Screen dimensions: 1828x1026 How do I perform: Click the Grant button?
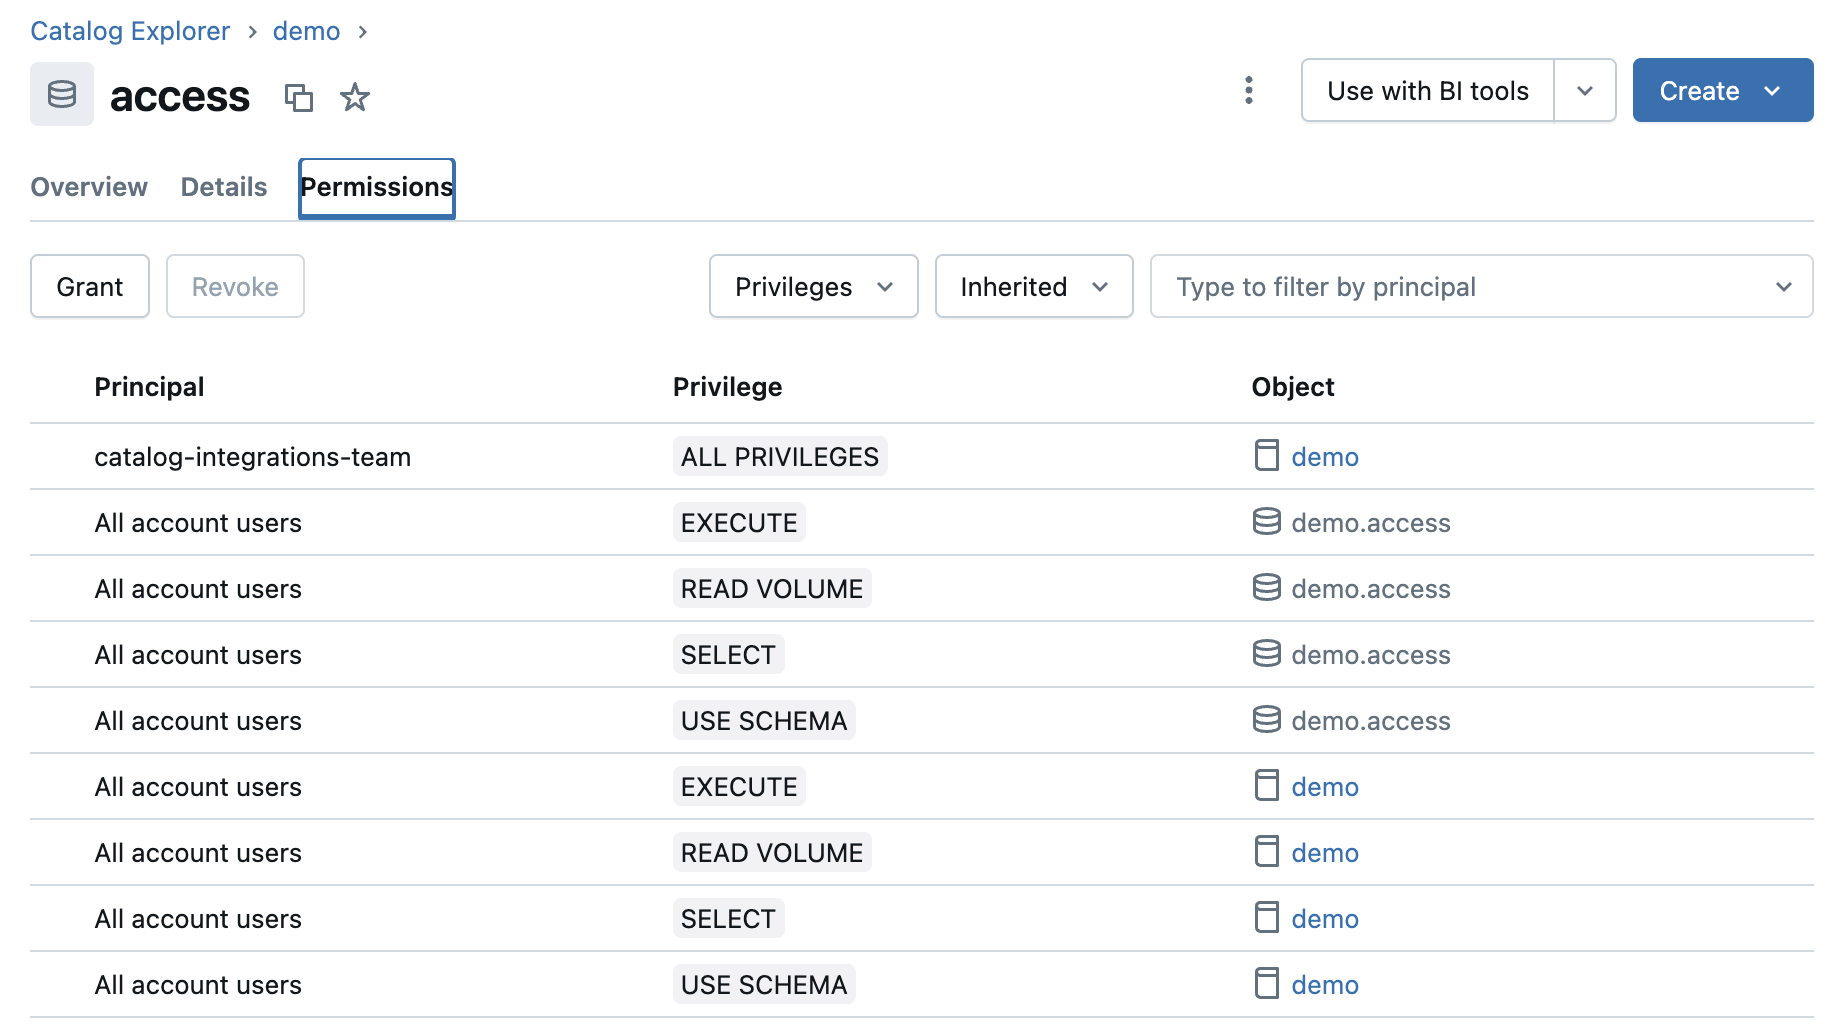coord(90,287)
